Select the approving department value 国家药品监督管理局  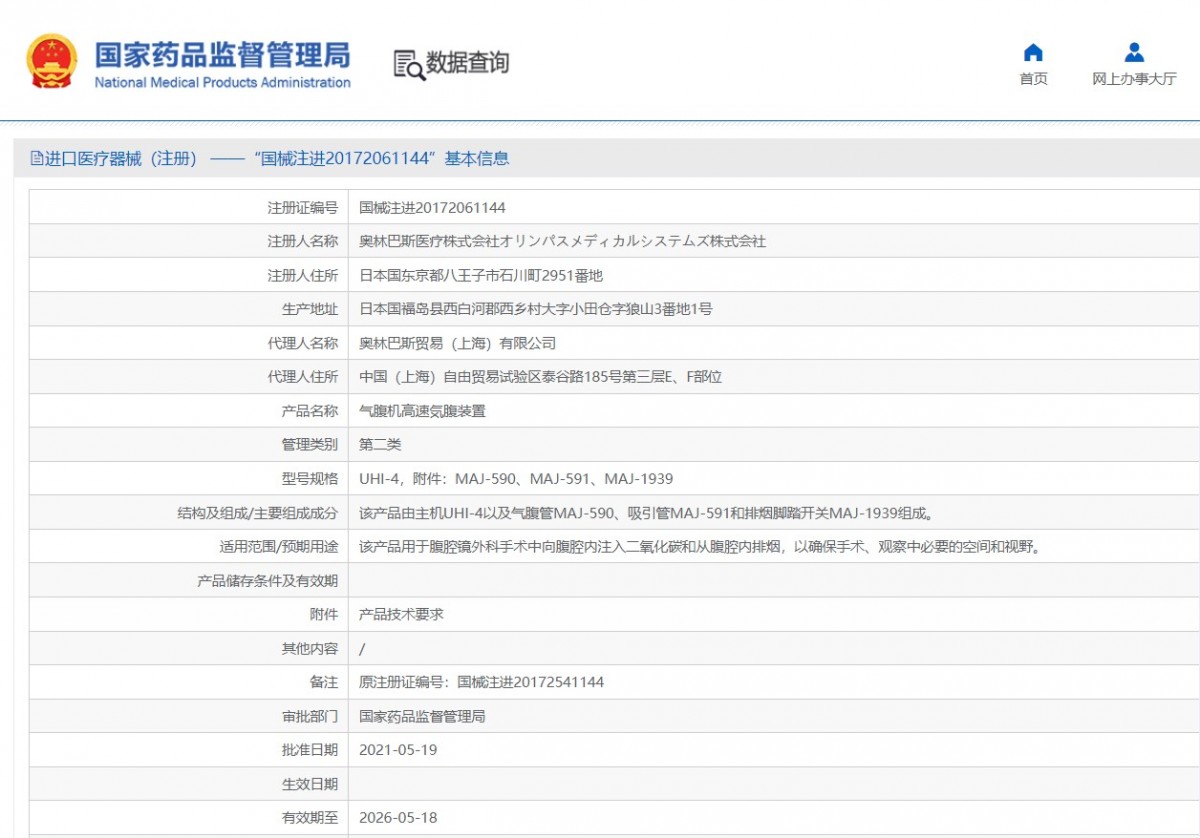[422, 716]
